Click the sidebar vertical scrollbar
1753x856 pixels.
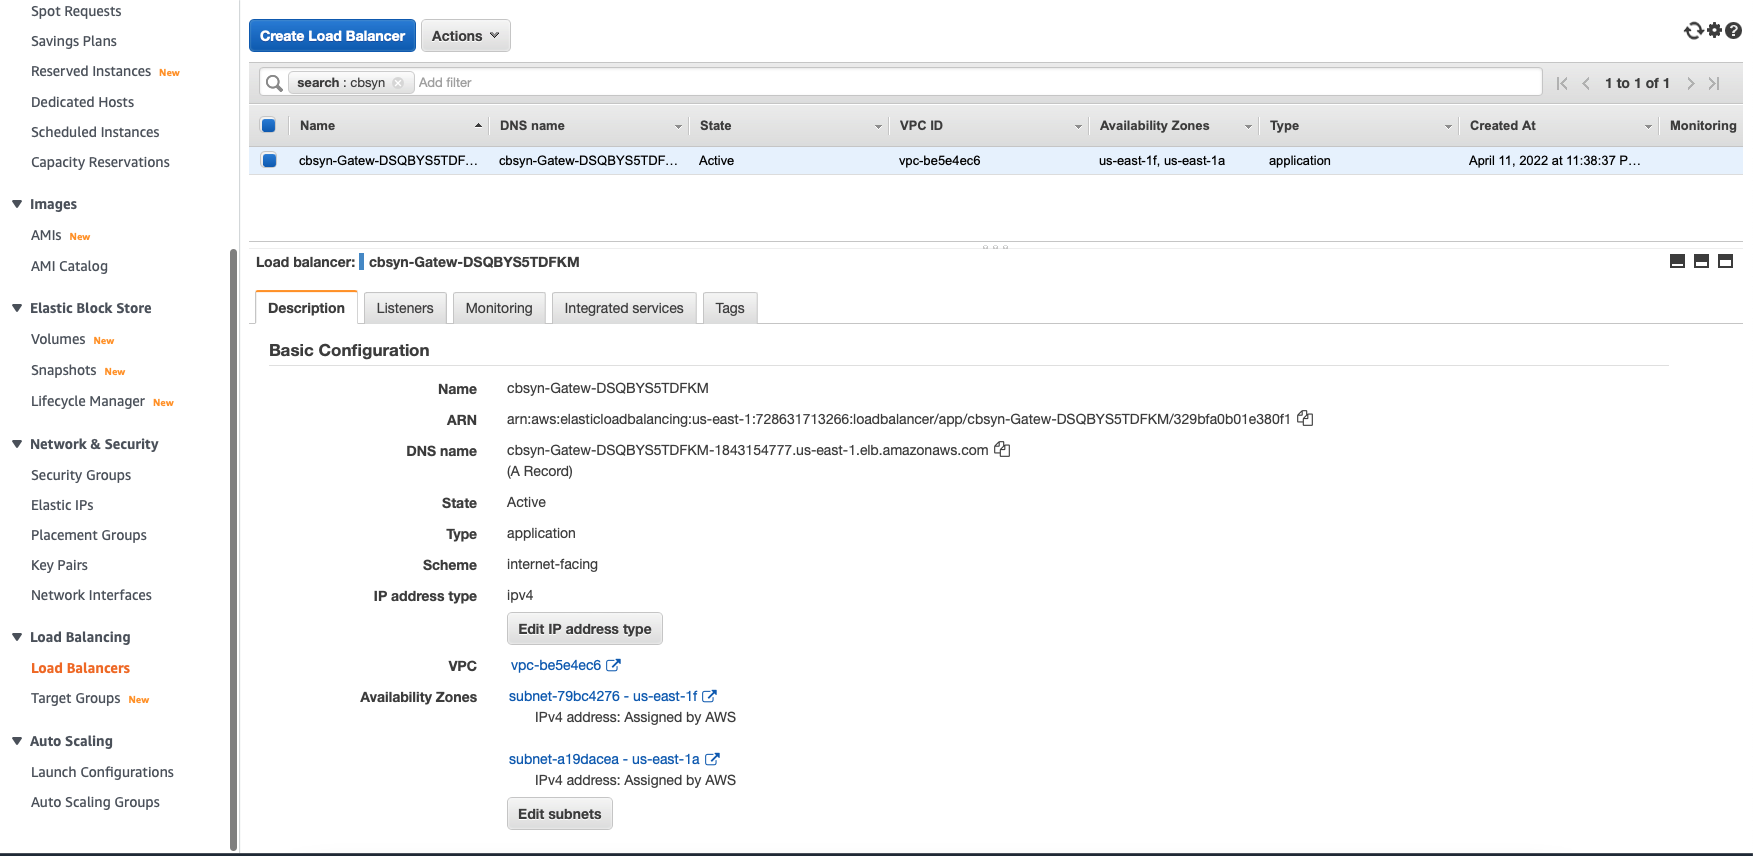(234, 550)
